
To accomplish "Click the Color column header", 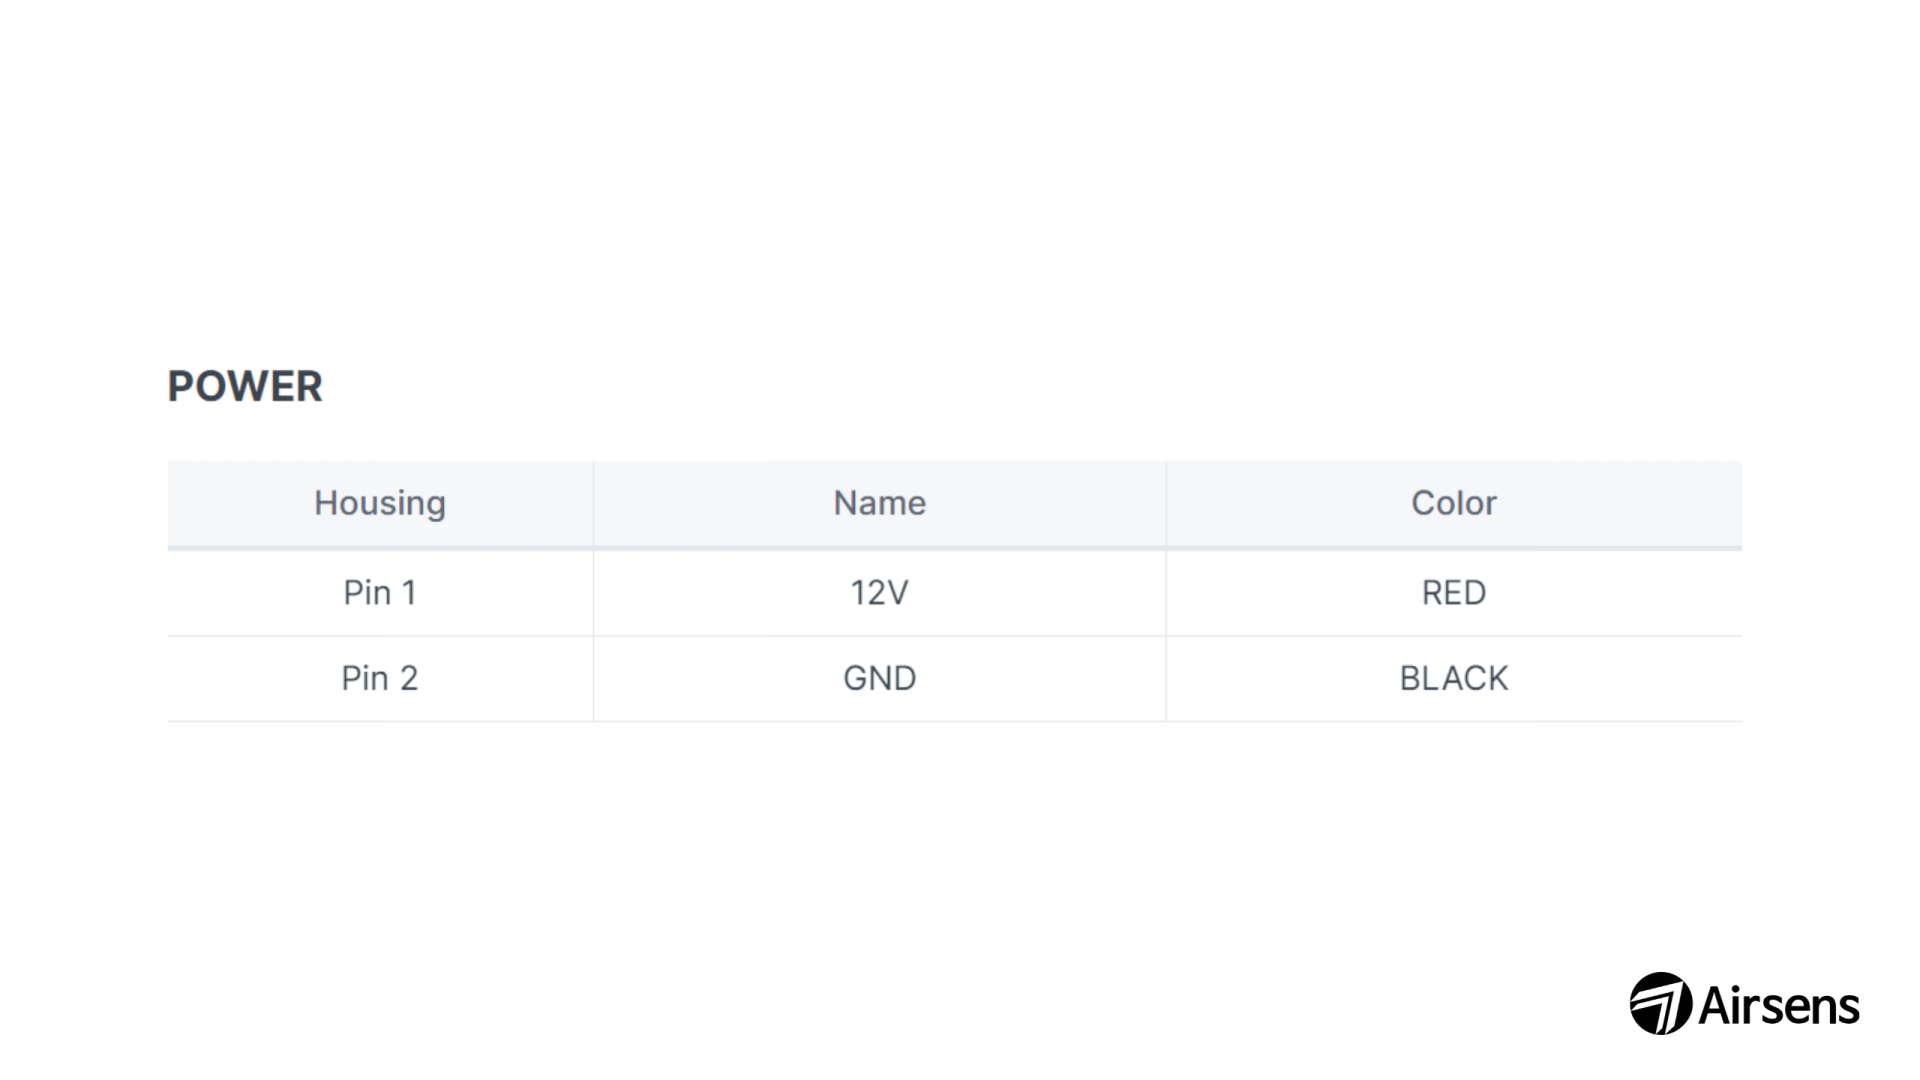I will coord(1454,503).
